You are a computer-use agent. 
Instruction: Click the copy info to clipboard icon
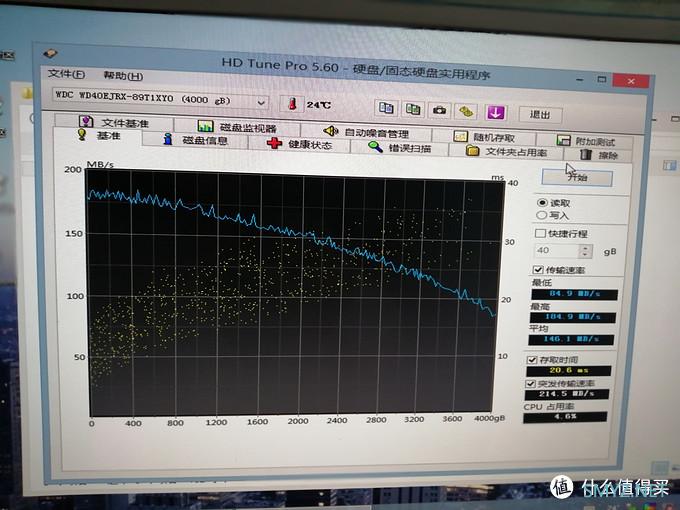click(386, 108)
